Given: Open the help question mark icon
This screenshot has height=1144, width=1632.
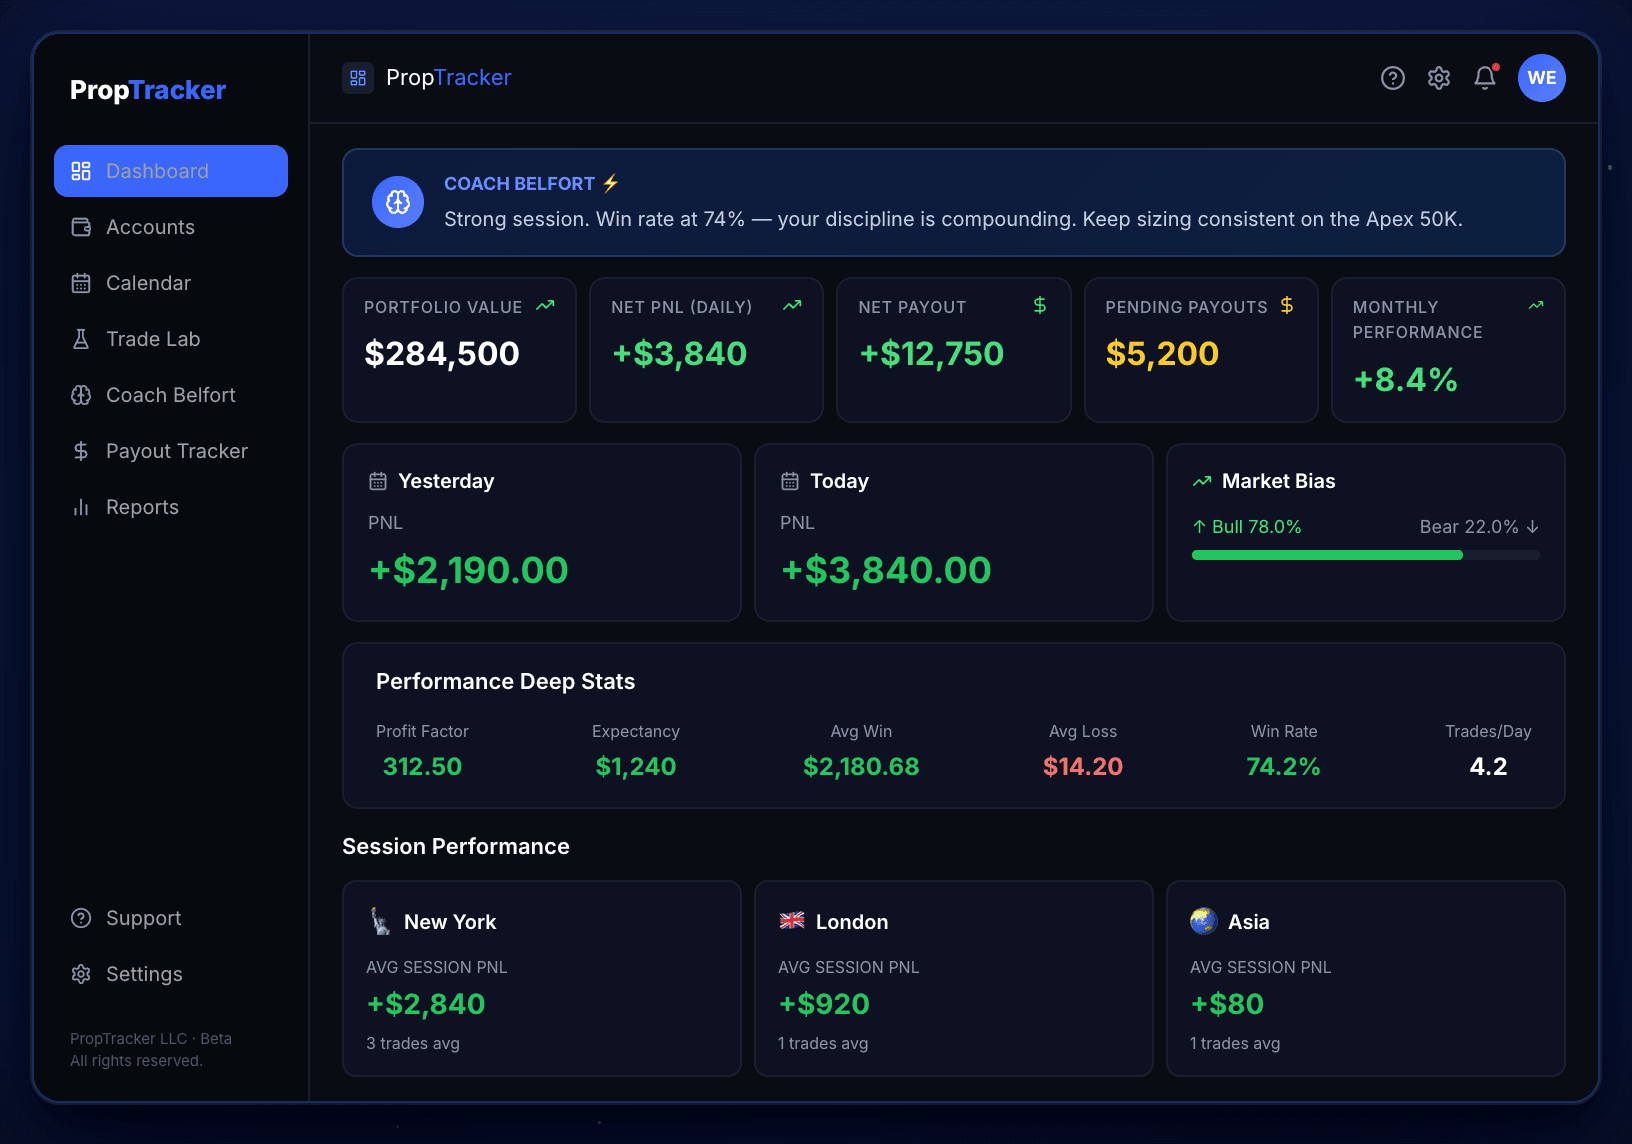Looking at the screenshot, I should click(1392, 77).
